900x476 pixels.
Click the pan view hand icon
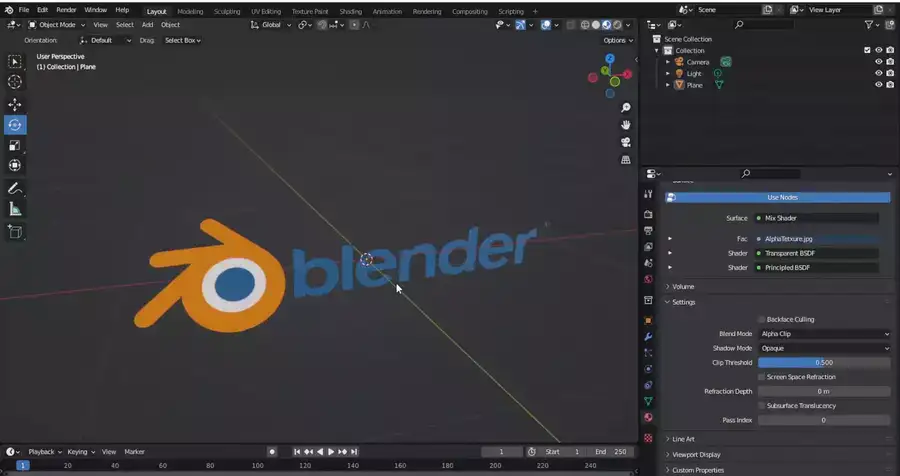point(626,125)
